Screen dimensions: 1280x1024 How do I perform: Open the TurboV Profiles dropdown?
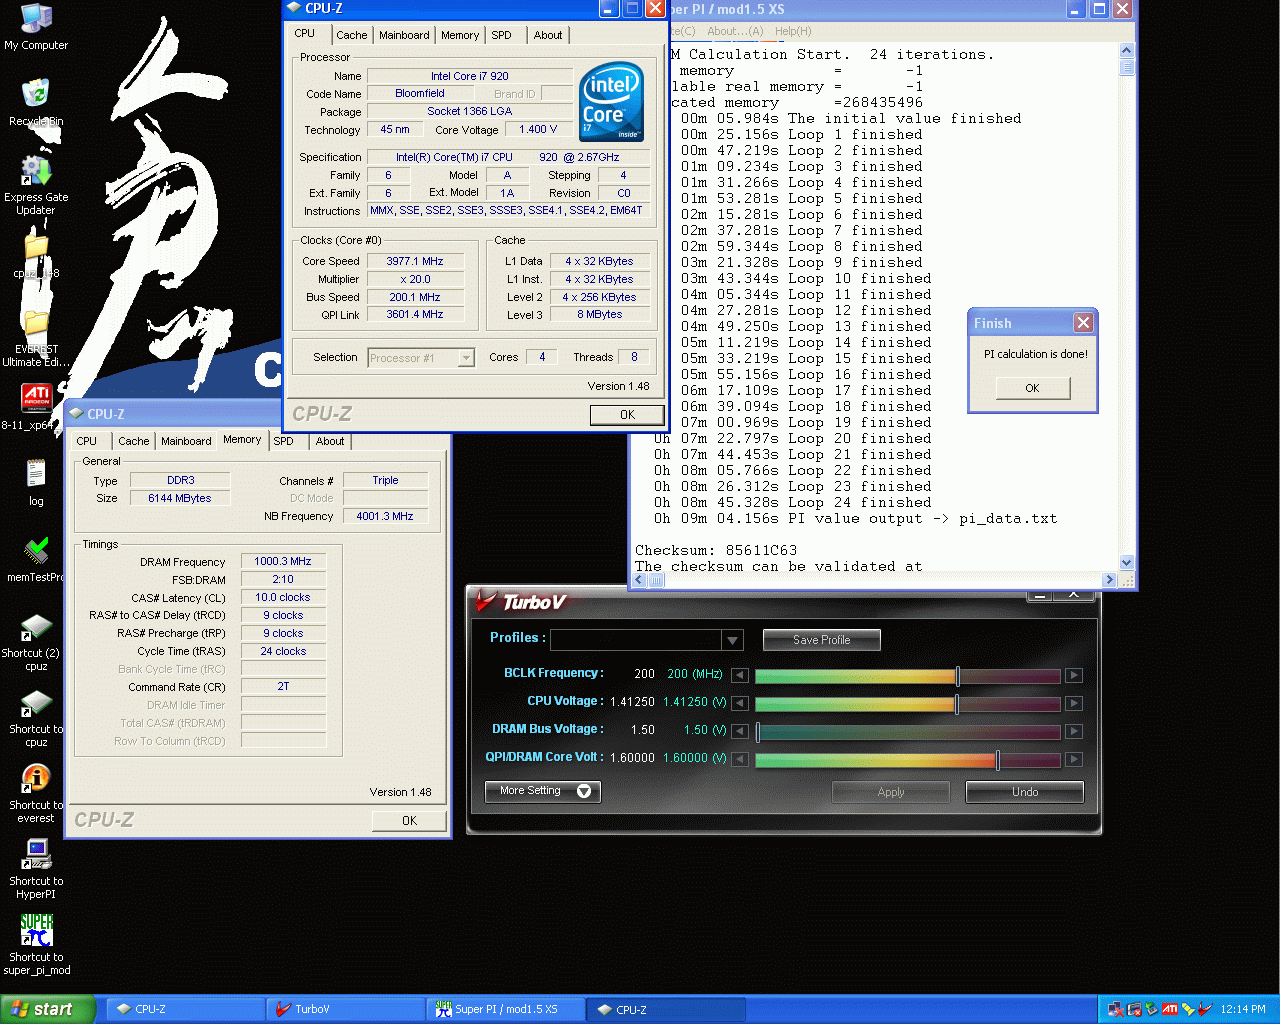pyautogui.click(x=733, y=640)
